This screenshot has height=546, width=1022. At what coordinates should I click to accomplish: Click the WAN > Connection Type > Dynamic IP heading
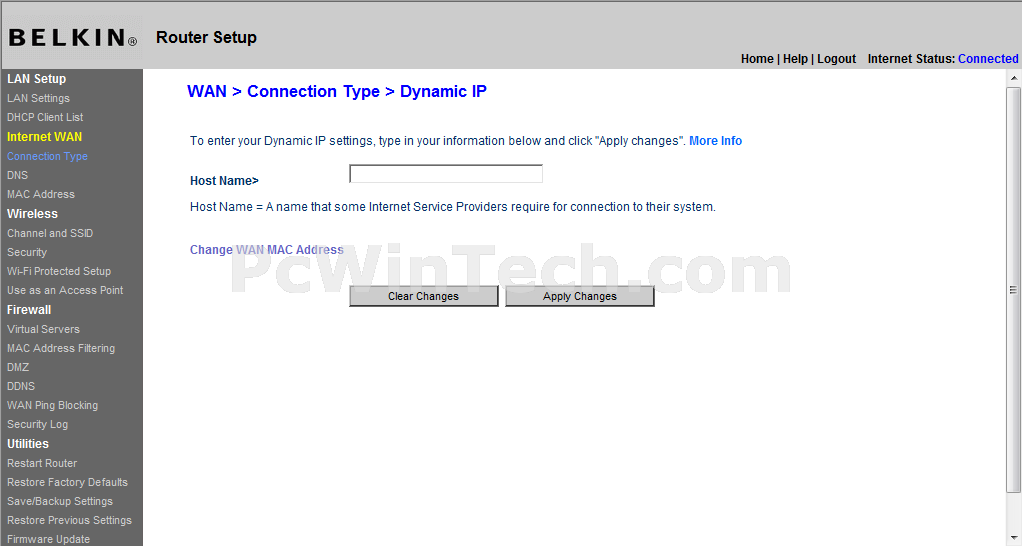tap(337, 91)
